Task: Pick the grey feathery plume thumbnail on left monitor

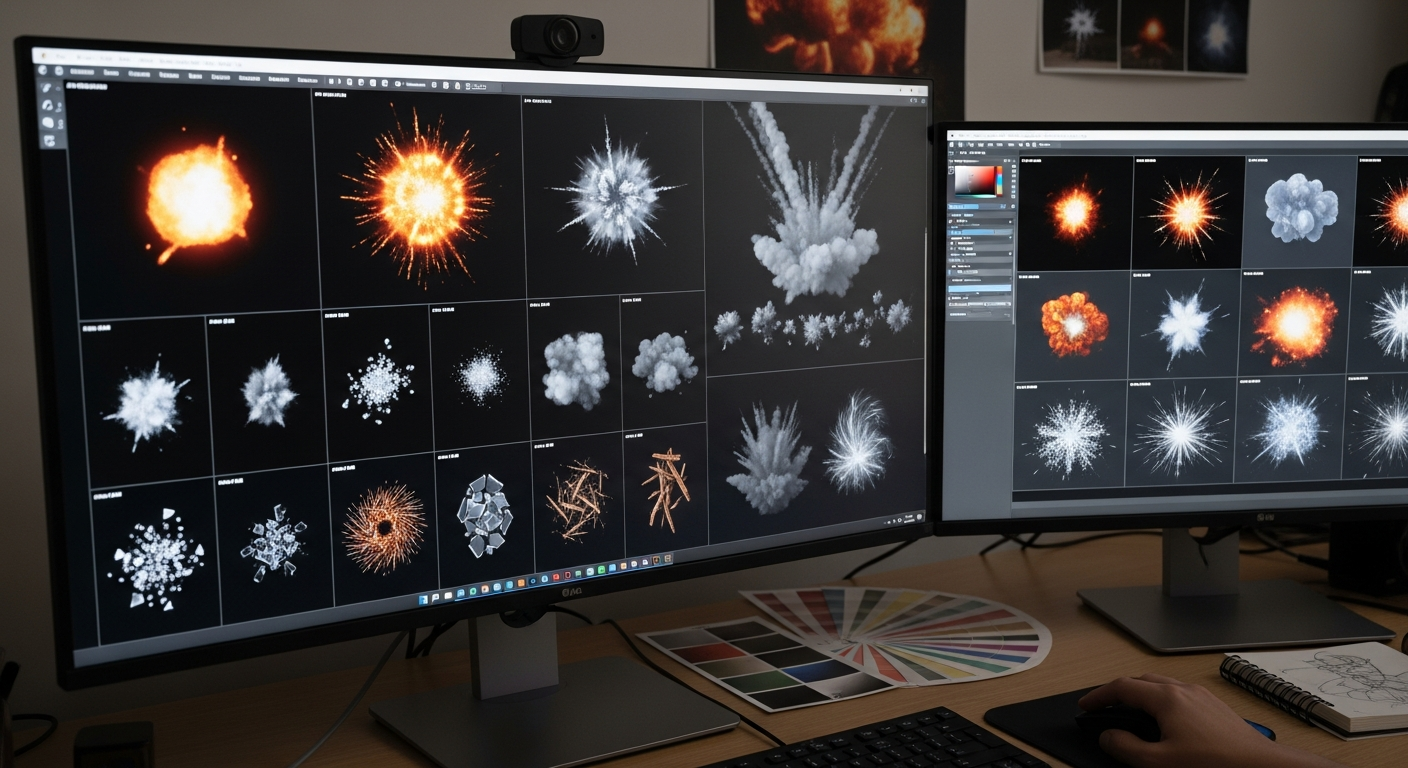Action: point(768,458)
